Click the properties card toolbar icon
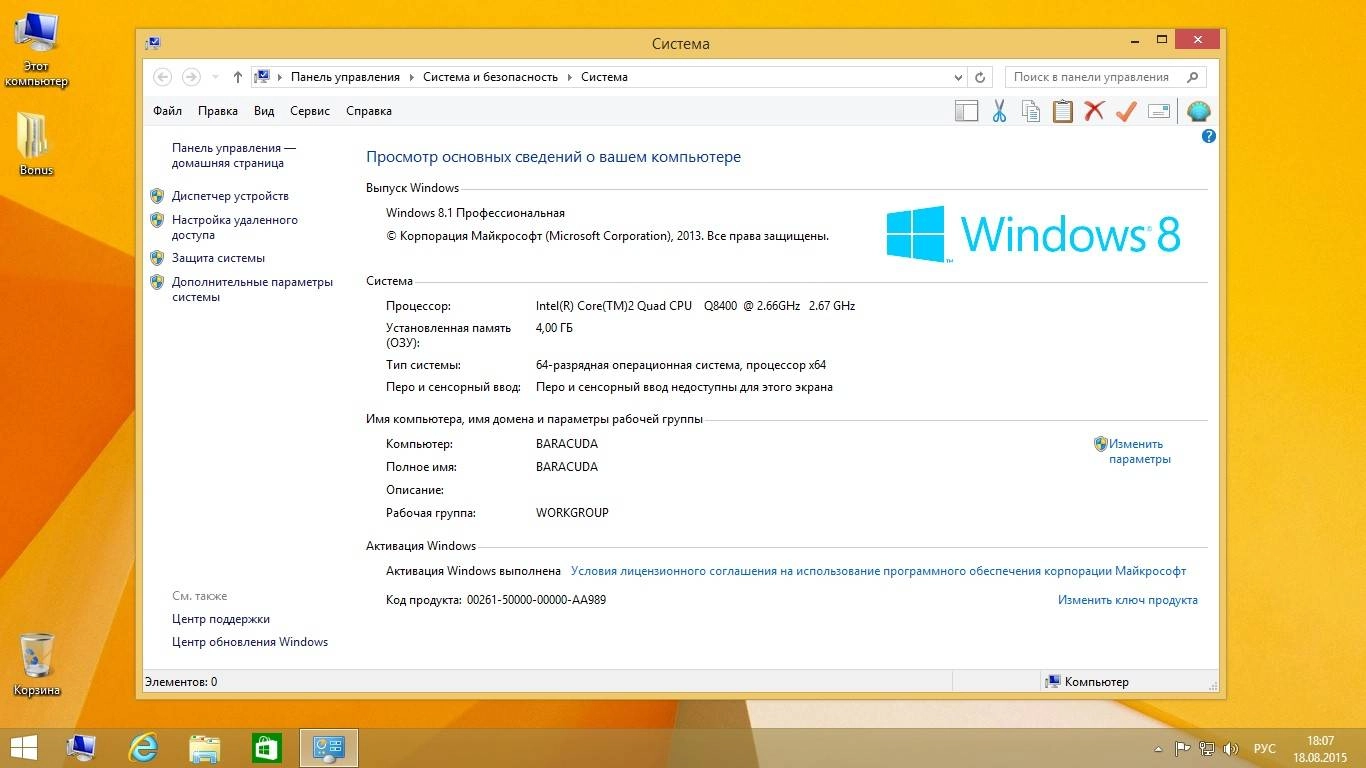Viewport: 1366px width, 768px height. 1159,111
